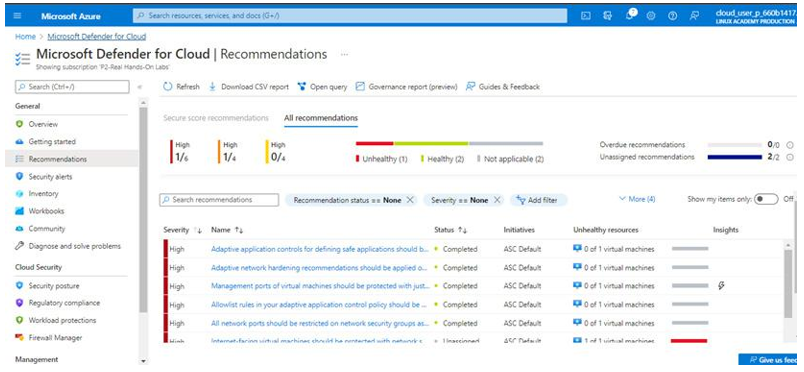
Task: Click Add filter button
Action: tap(538, 200)
